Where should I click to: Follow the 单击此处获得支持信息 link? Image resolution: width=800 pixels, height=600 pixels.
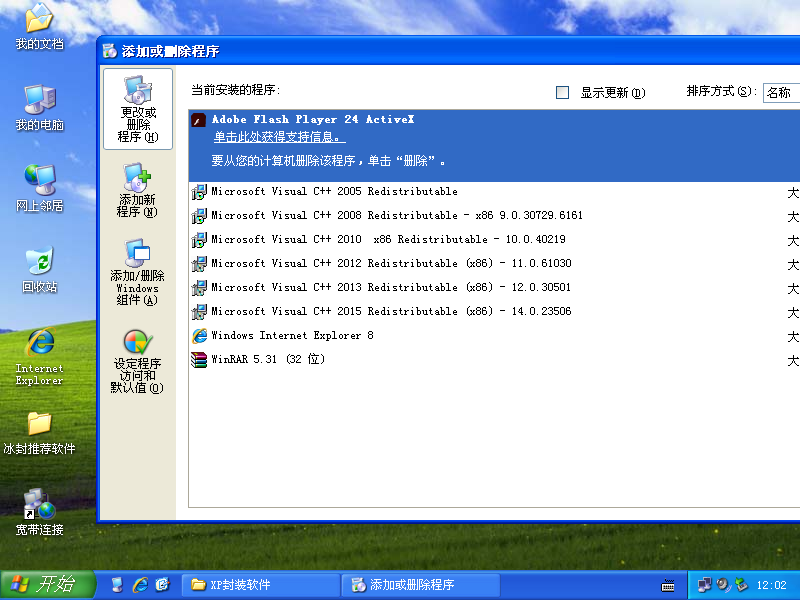click(280, 137)
